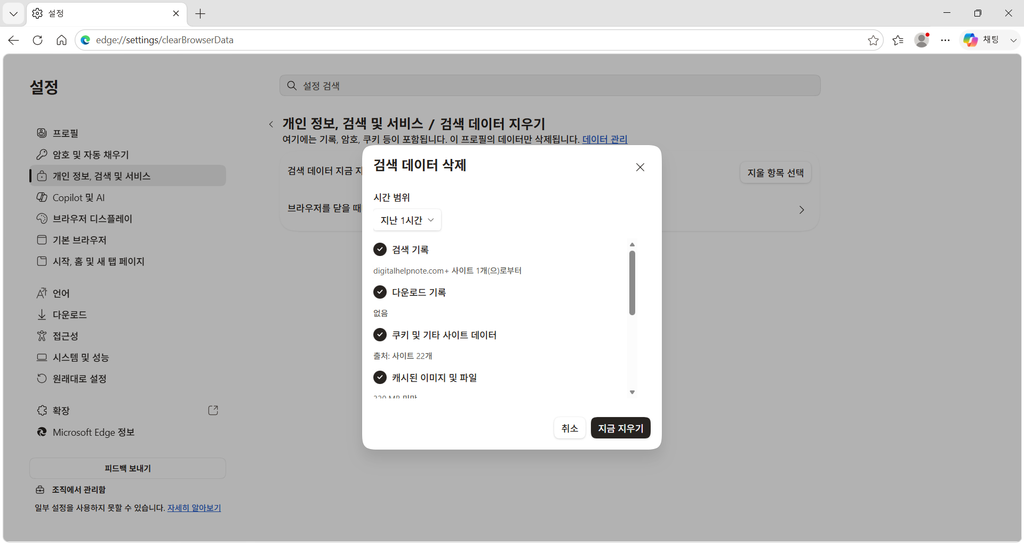This screenshot has height=544, width=1024.
Task: Click the 조직에서 관리함 briefcase icon
Action: coord(40,490)
